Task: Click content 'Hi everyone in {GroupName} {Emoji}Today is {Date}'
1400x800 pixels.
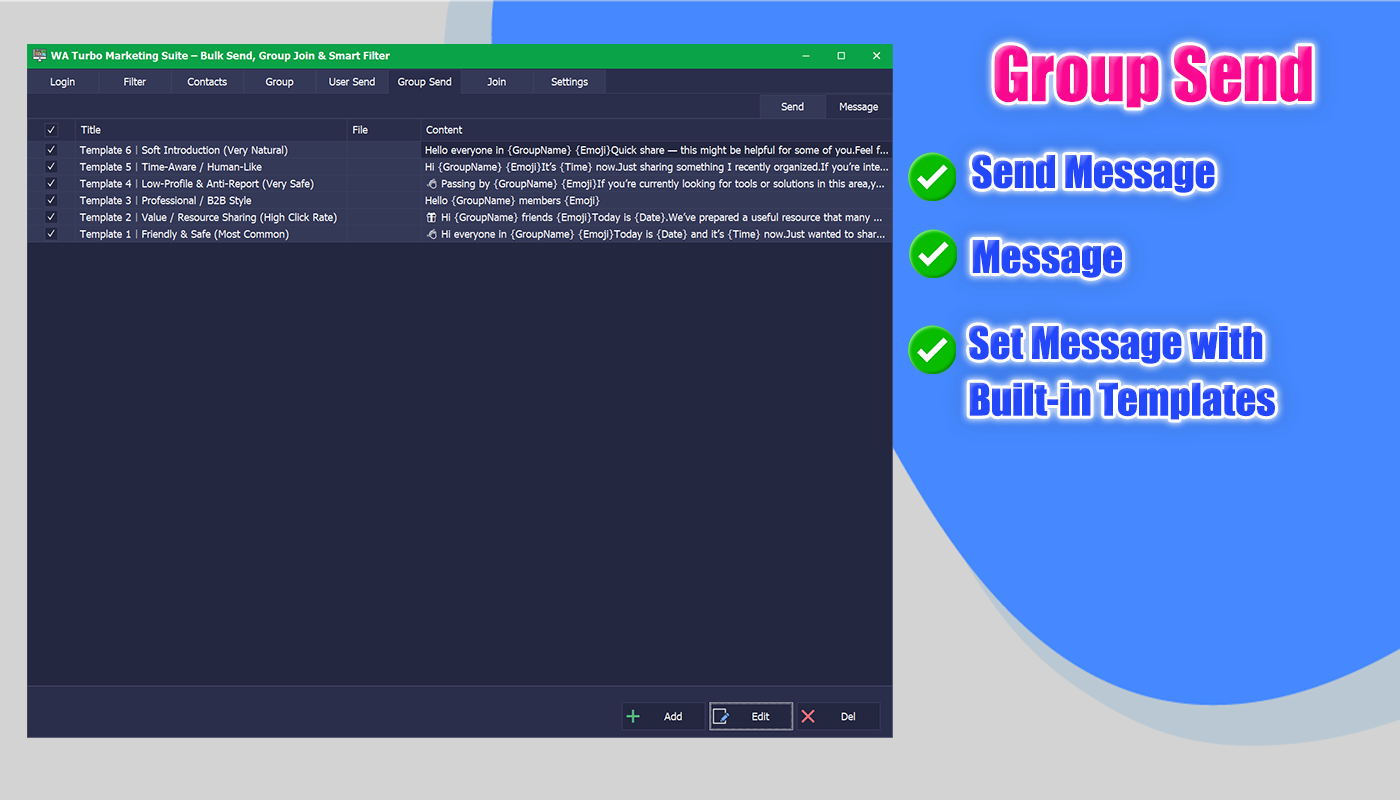Action: pyautogui.click(x=656, y=234)
